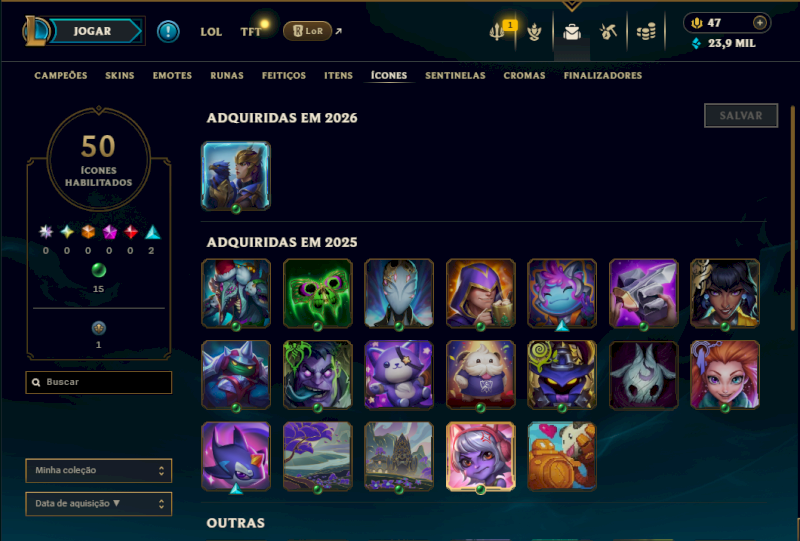This screenshot has width=800, height=541.
Task: Open the Data de aquisição sort dropdown
Action: coord(98,504)
